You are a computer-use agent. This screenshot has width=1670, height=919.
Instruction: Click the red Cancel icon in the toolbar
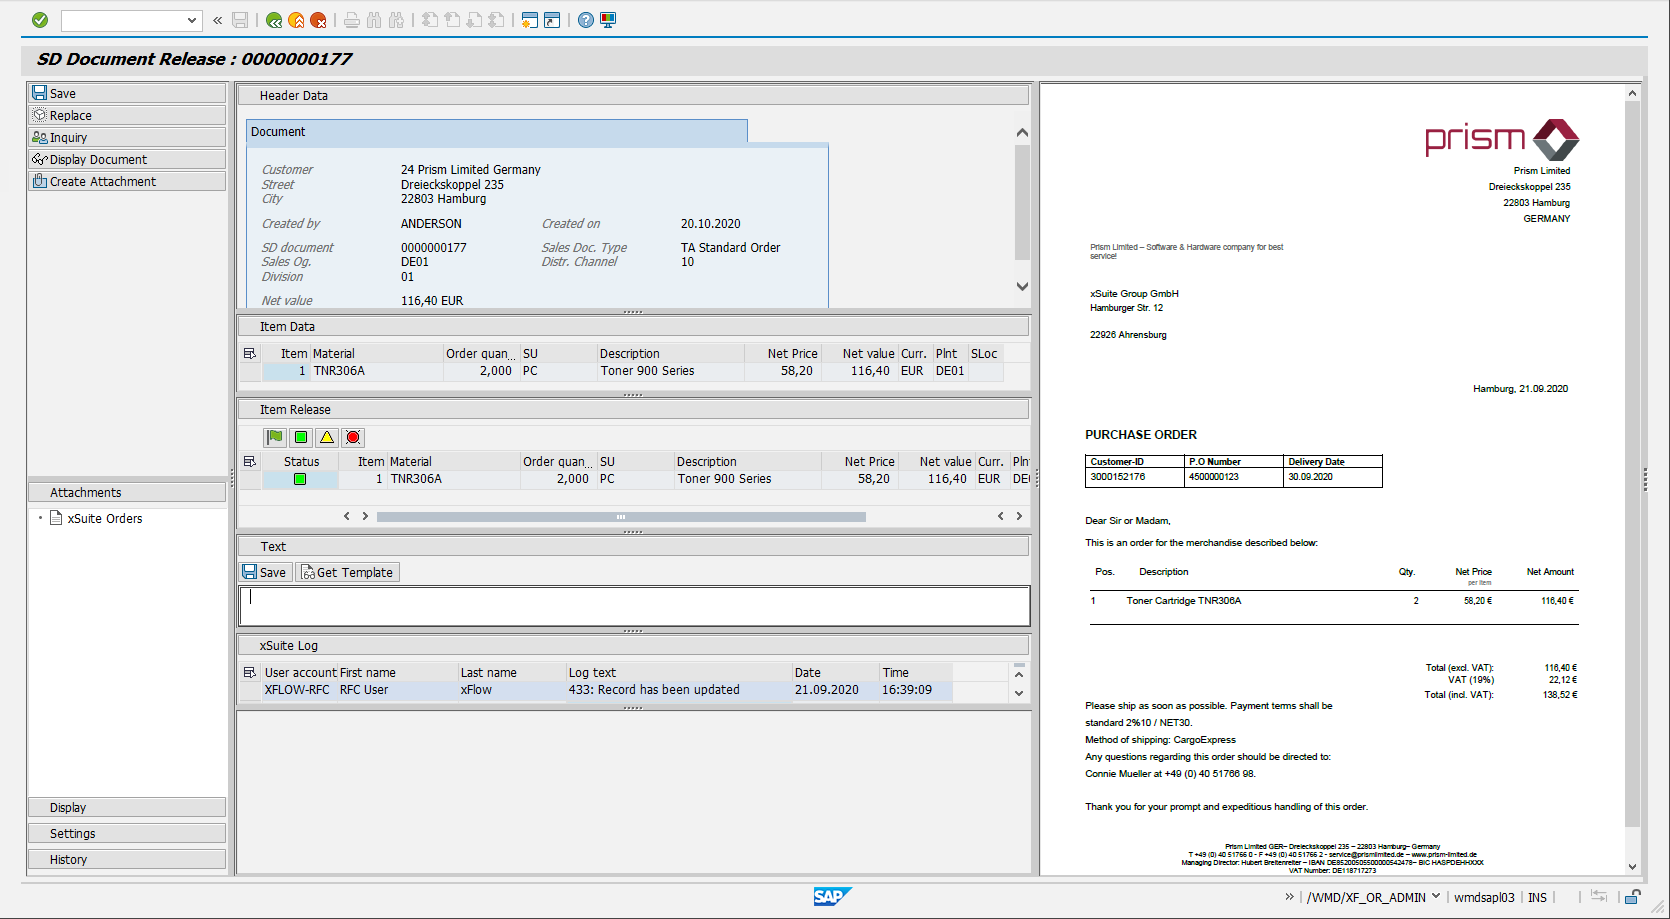pyautogui.click(x=317, y=19)
